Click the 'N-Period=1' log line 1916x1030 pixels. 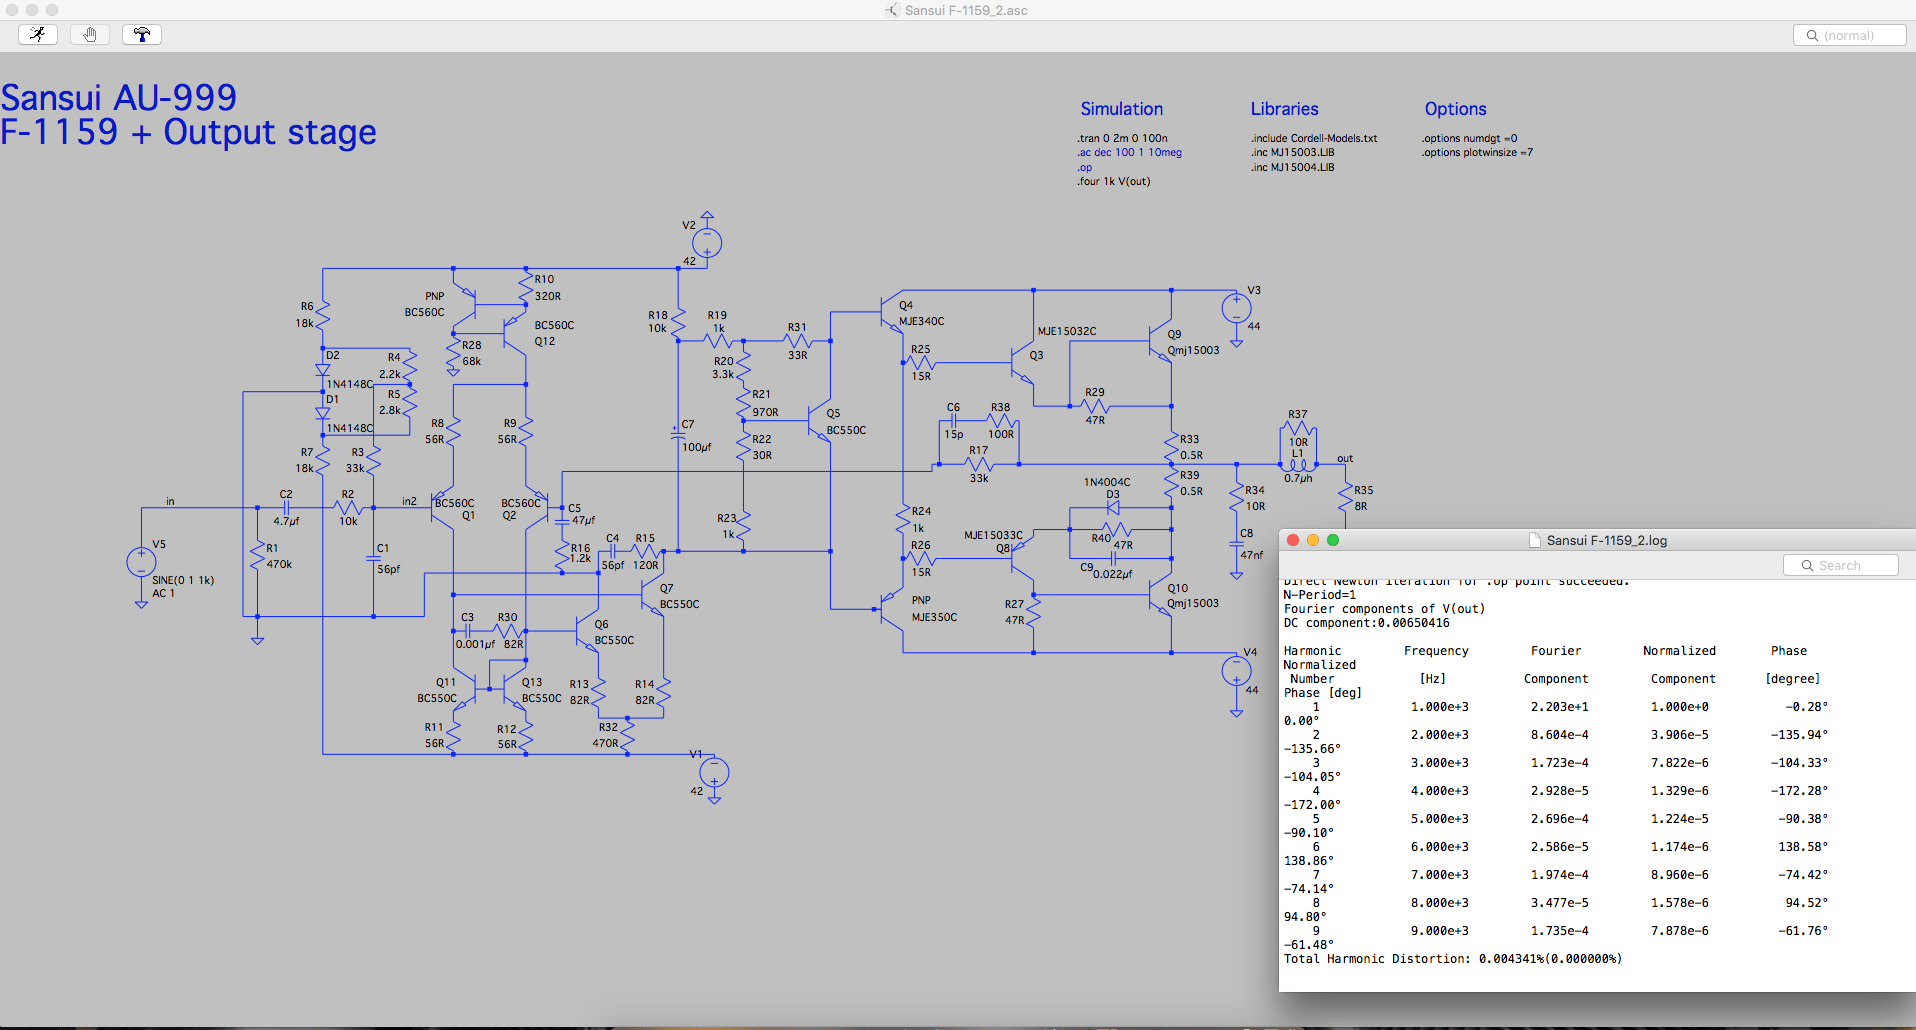tap(1319, 595)
